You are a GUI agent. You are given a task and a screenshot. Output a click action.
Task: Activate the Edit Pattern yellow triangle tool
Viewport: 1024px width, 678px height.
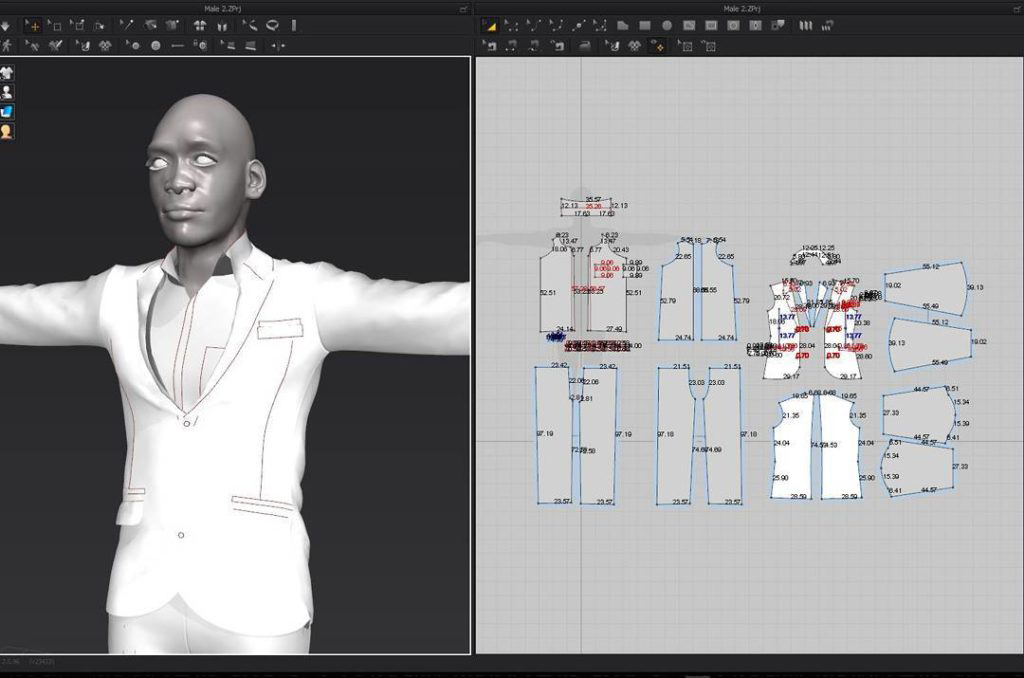point(490,26)
